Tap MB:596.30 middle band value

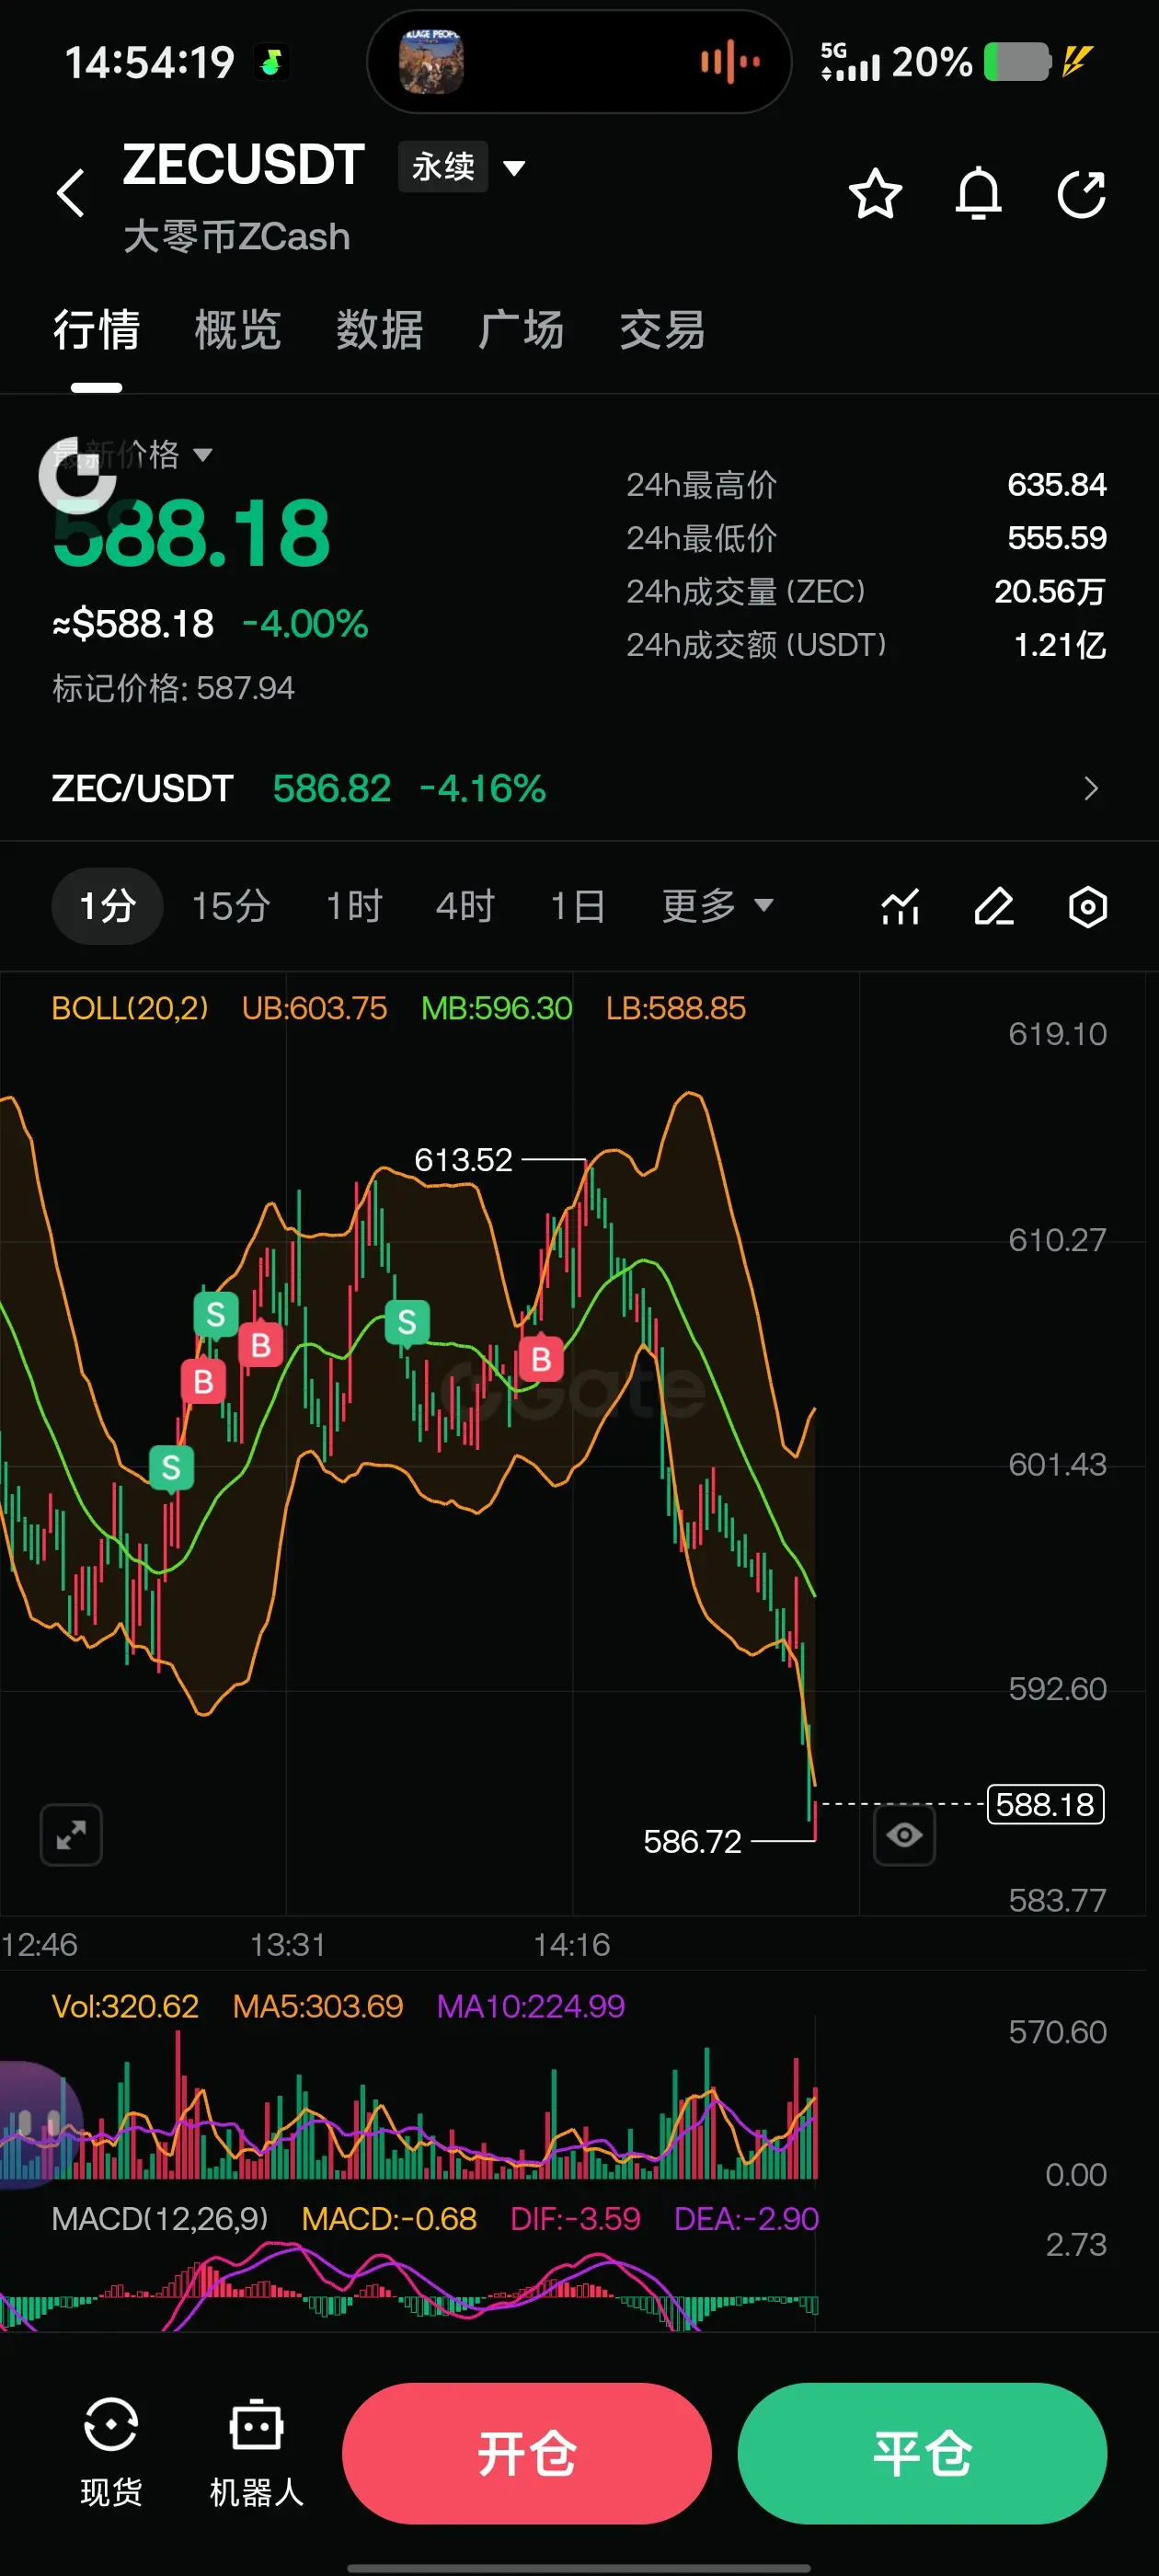click(x=496, y=1008)
